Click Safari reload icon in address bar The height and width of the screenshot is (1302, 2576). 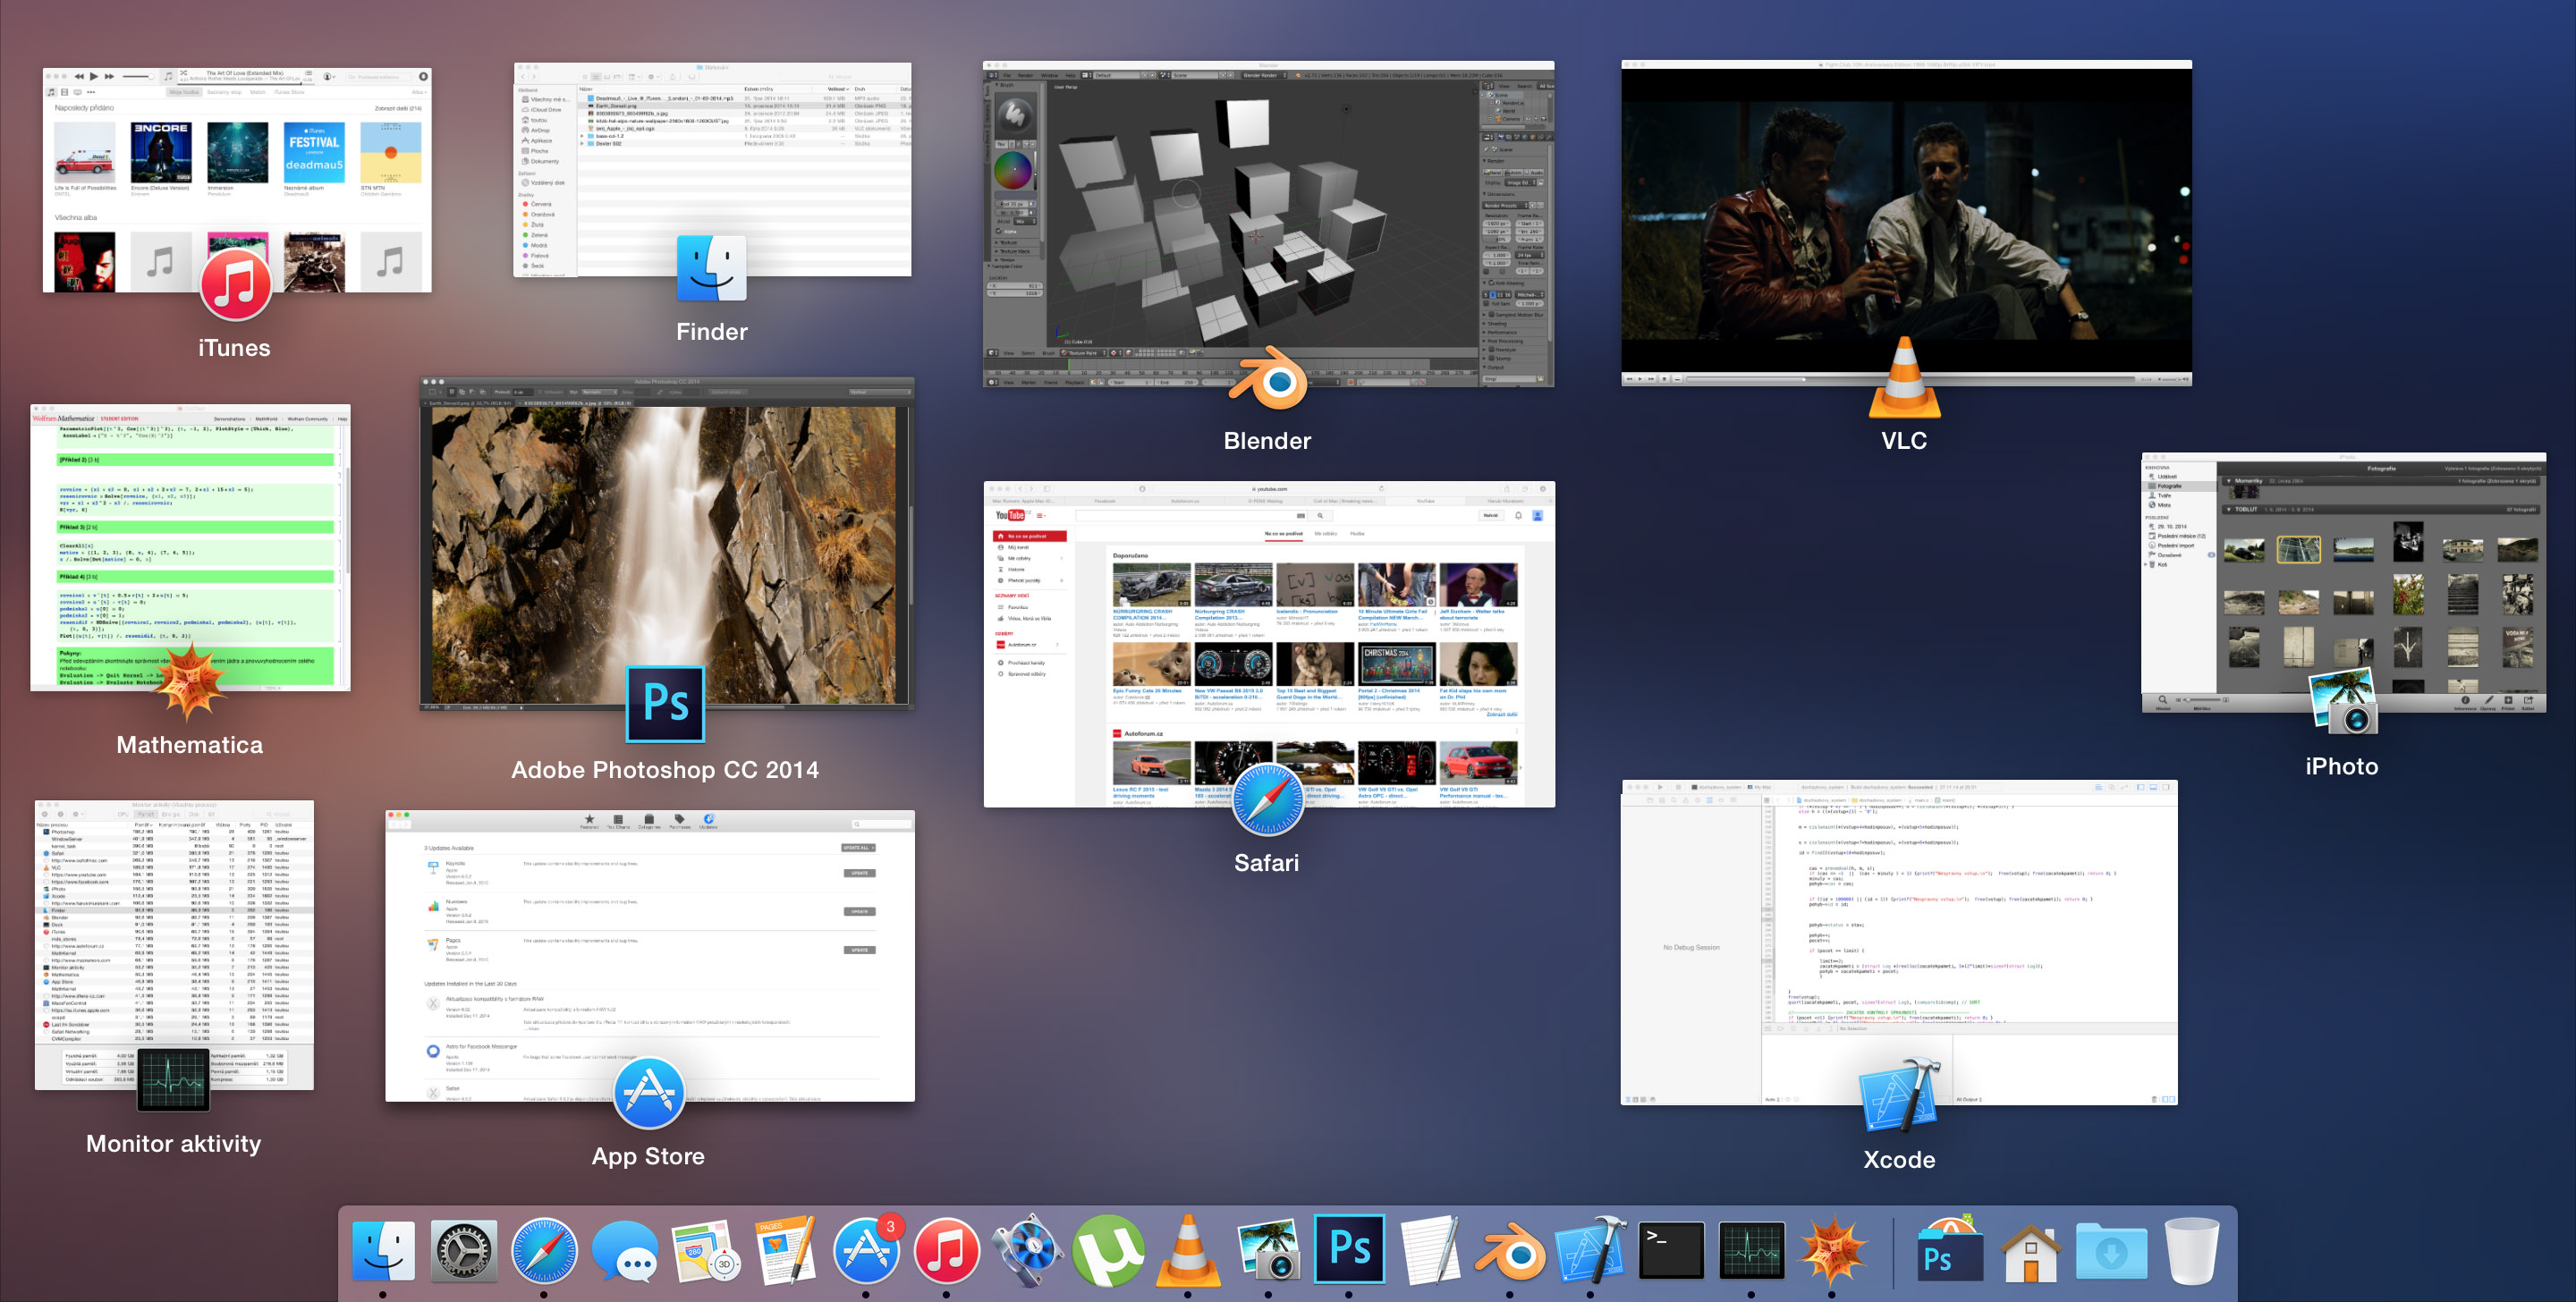(1382, 489)
